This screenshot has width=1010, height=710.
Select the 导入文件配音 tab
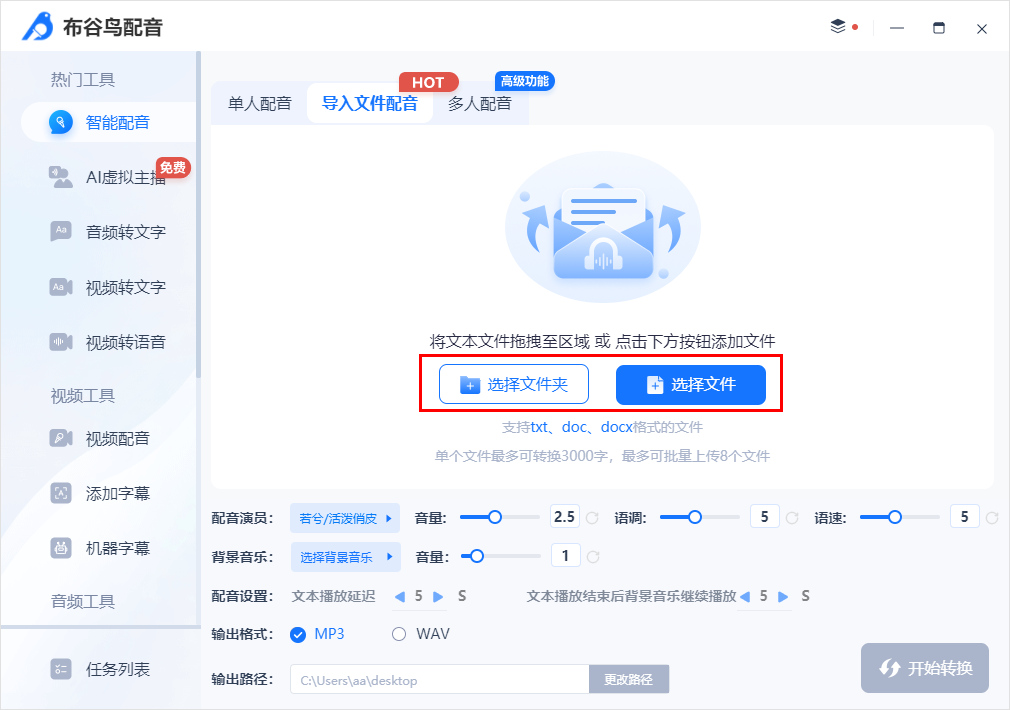370,103
